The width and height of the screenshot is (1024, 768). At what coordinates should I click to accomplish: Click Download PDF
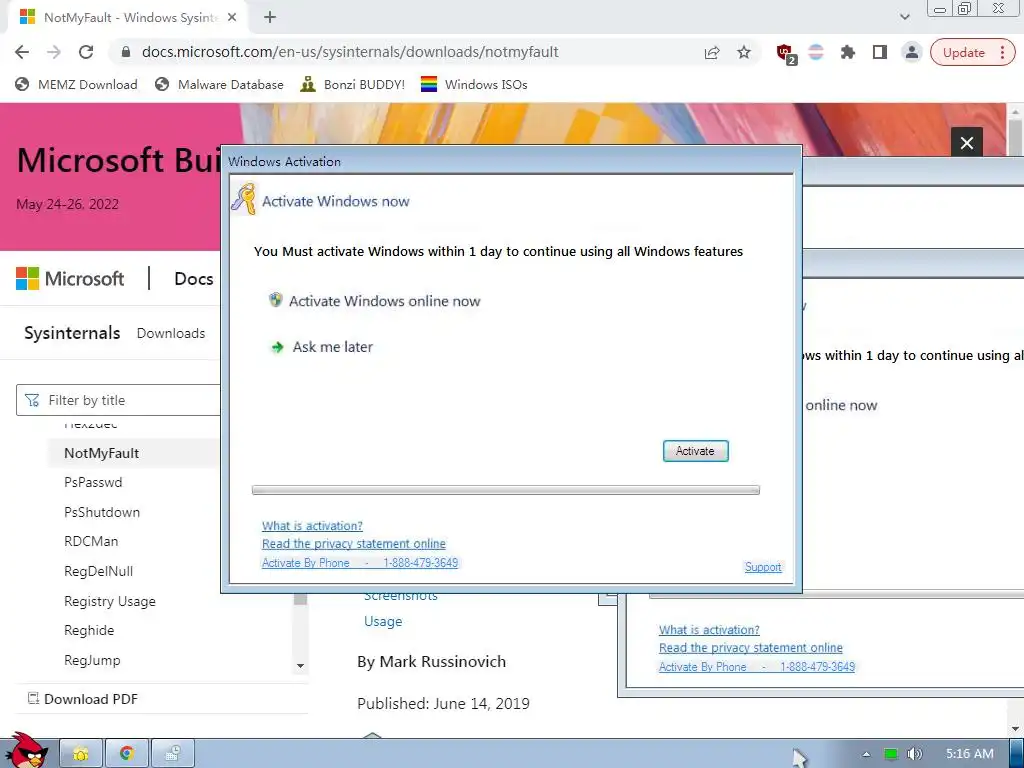[x=82, y=699]
